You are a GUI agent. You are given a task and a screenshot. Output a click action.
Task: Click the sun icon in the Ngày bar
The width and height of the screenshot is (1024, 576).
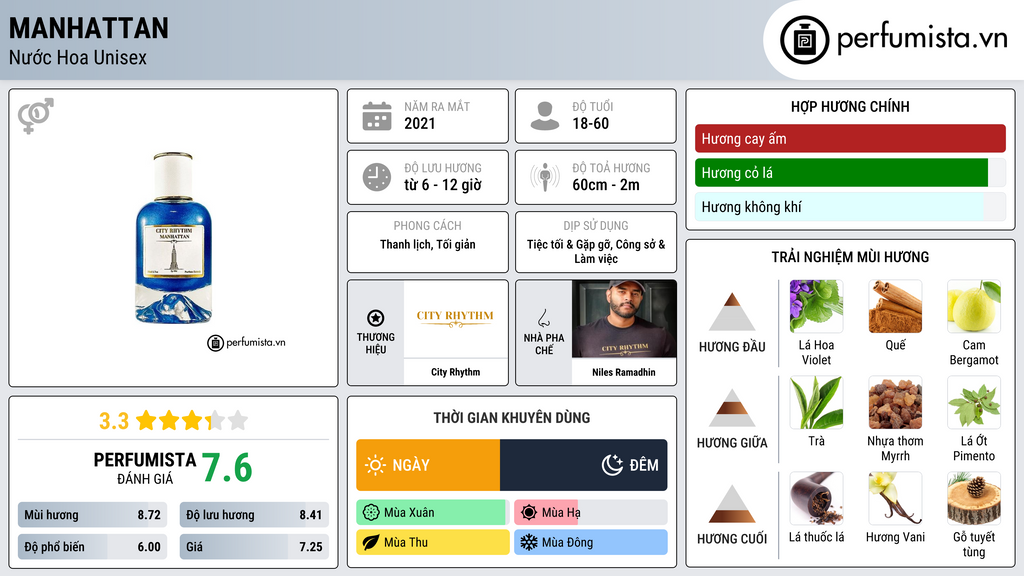coord(375,465)
